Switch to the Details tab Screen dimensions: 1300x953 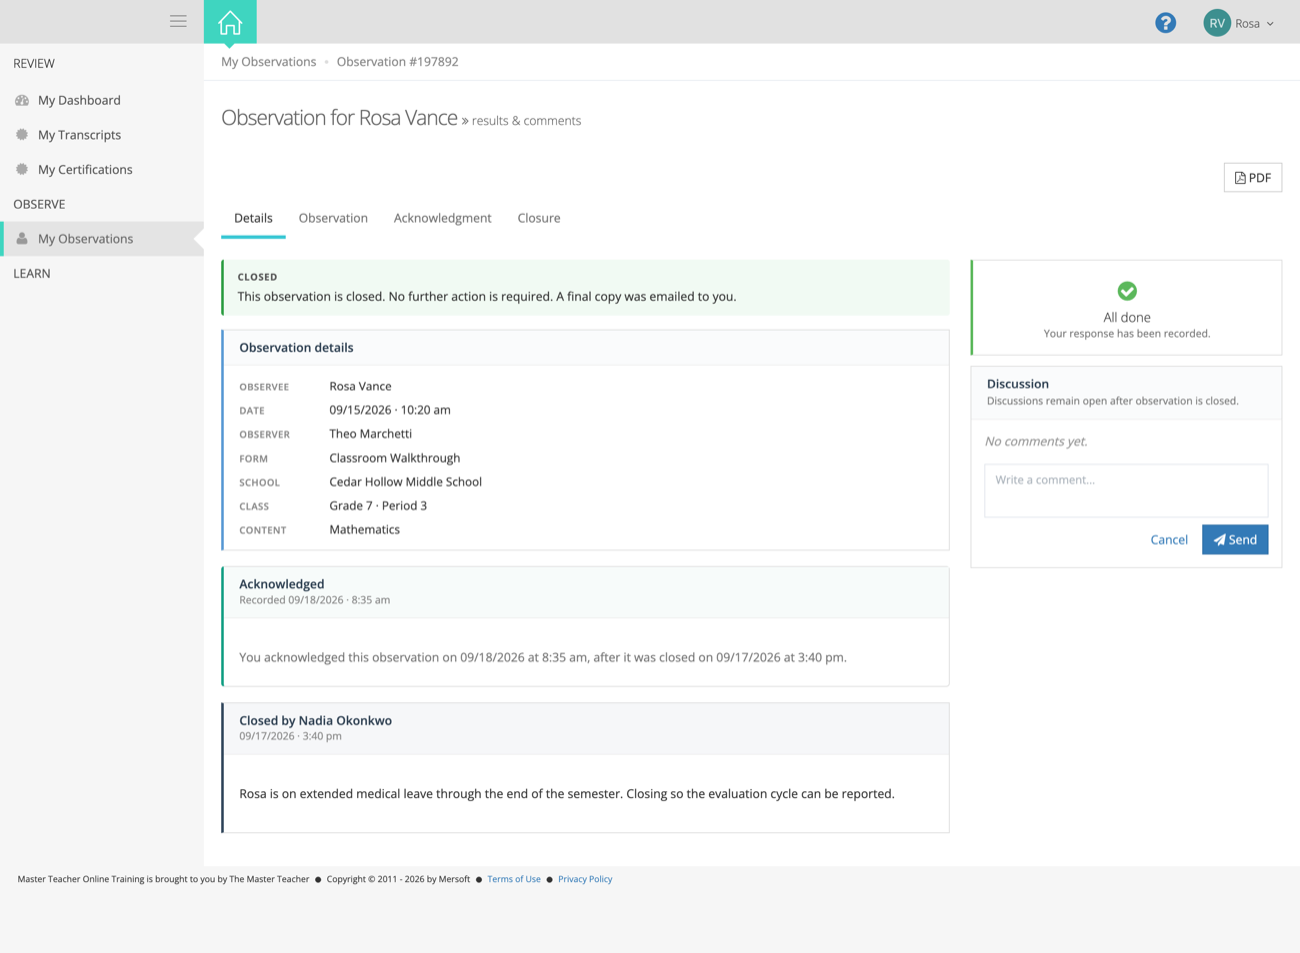click(x=253, y=218)
